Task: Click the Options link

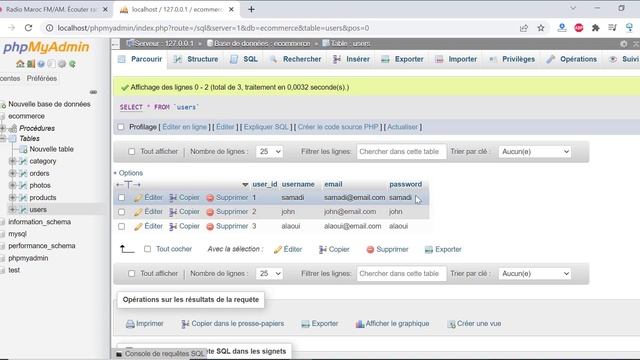Action: coord(131,173)
